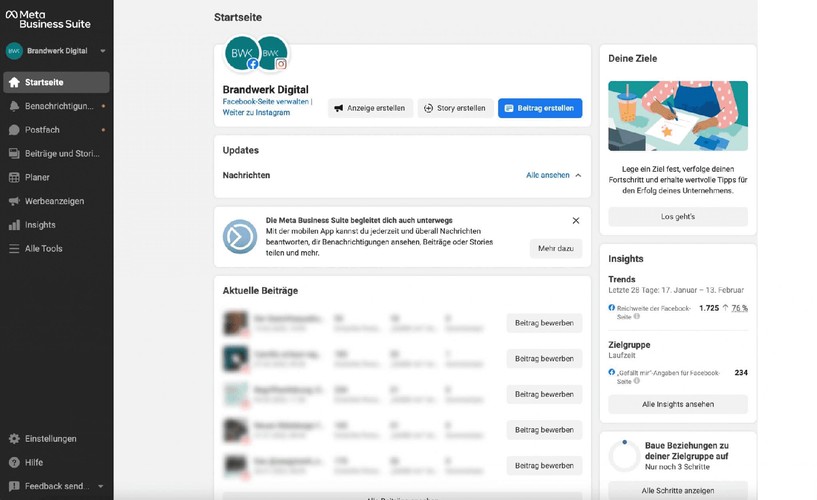Viewport: 817px width, 500px height.
Task: Collapse the Nachrichten section chevron
Action: (x=578, y=176)
